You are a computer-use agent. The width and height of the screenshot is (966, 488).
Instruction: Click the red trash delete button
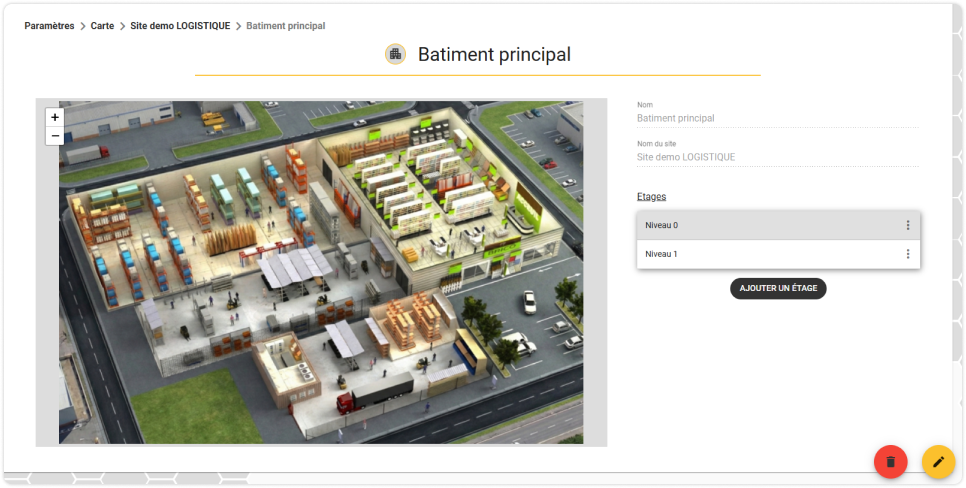click(891, 462)
